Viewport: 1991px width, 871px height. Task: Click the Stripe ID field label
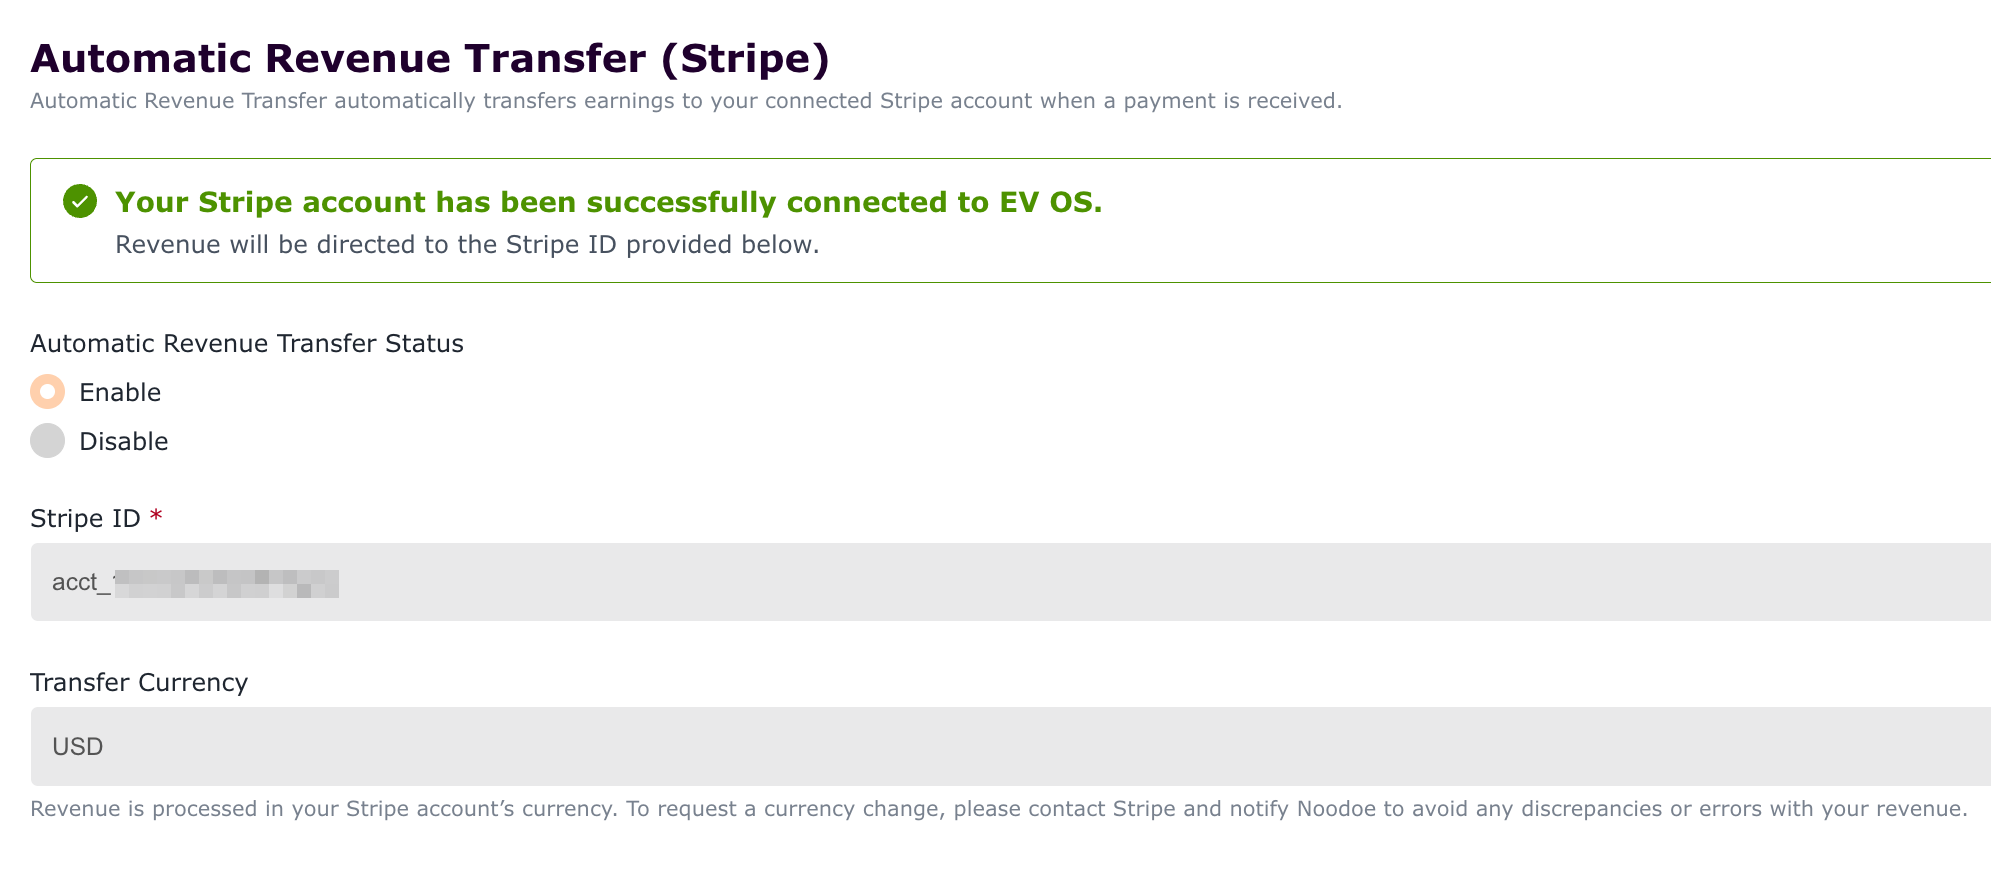[85, 518]
